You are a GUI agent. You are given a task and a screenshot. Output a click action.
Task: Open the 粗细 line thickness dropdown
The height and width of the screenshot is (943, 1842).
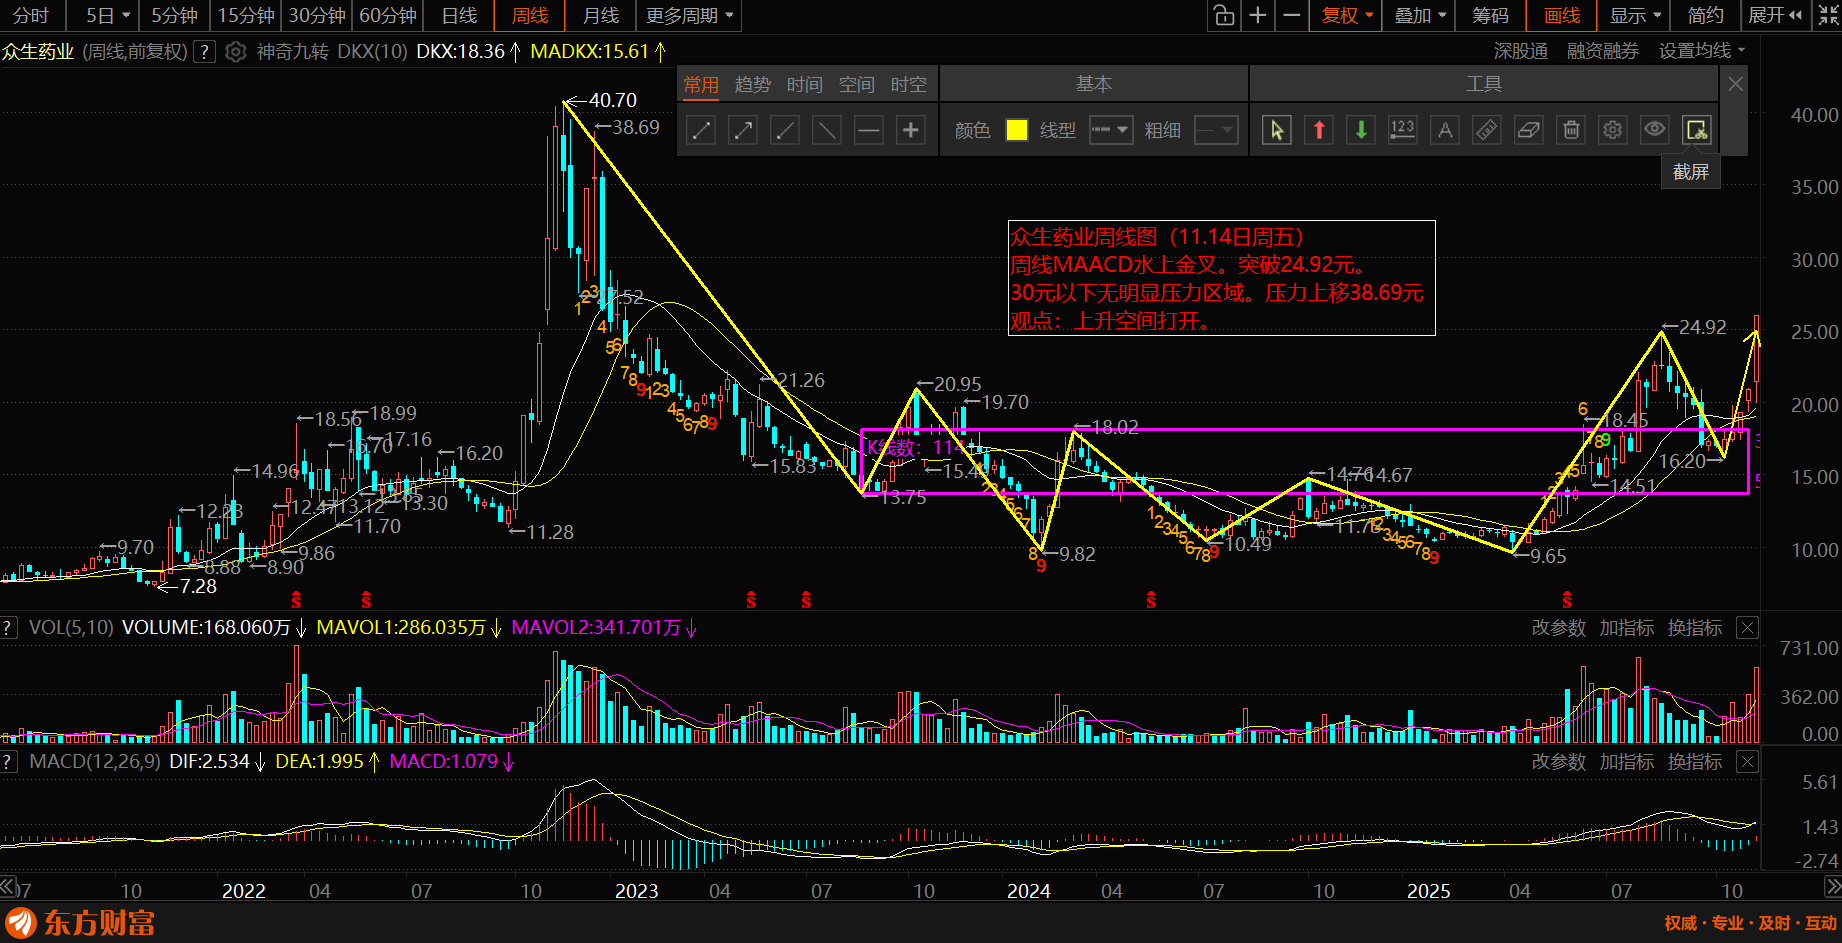(1216, 130)
